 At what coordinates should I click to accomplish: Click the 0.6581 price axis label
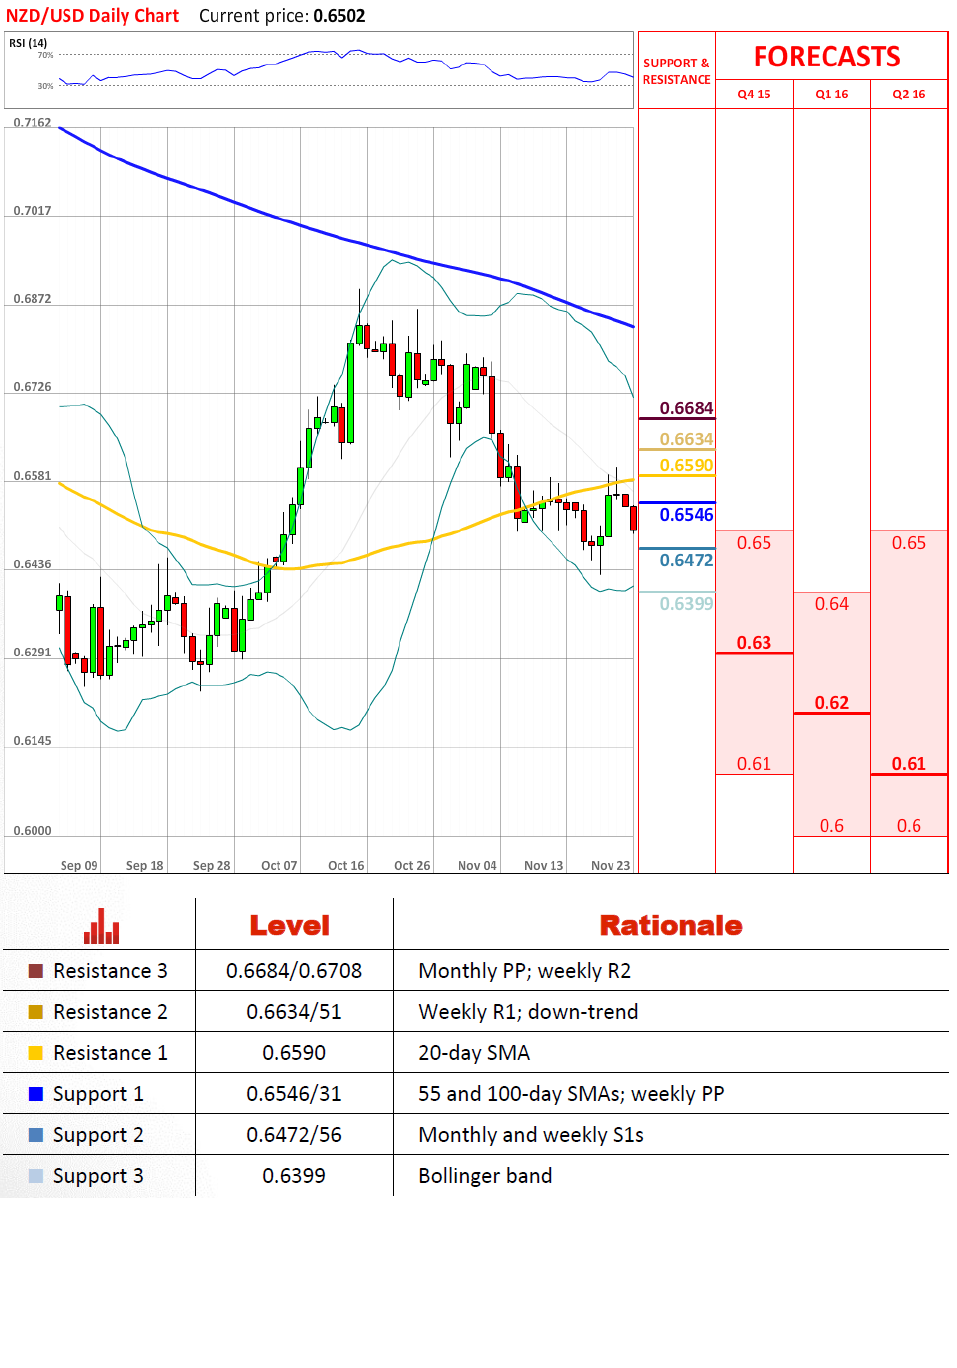pos(32,476)
